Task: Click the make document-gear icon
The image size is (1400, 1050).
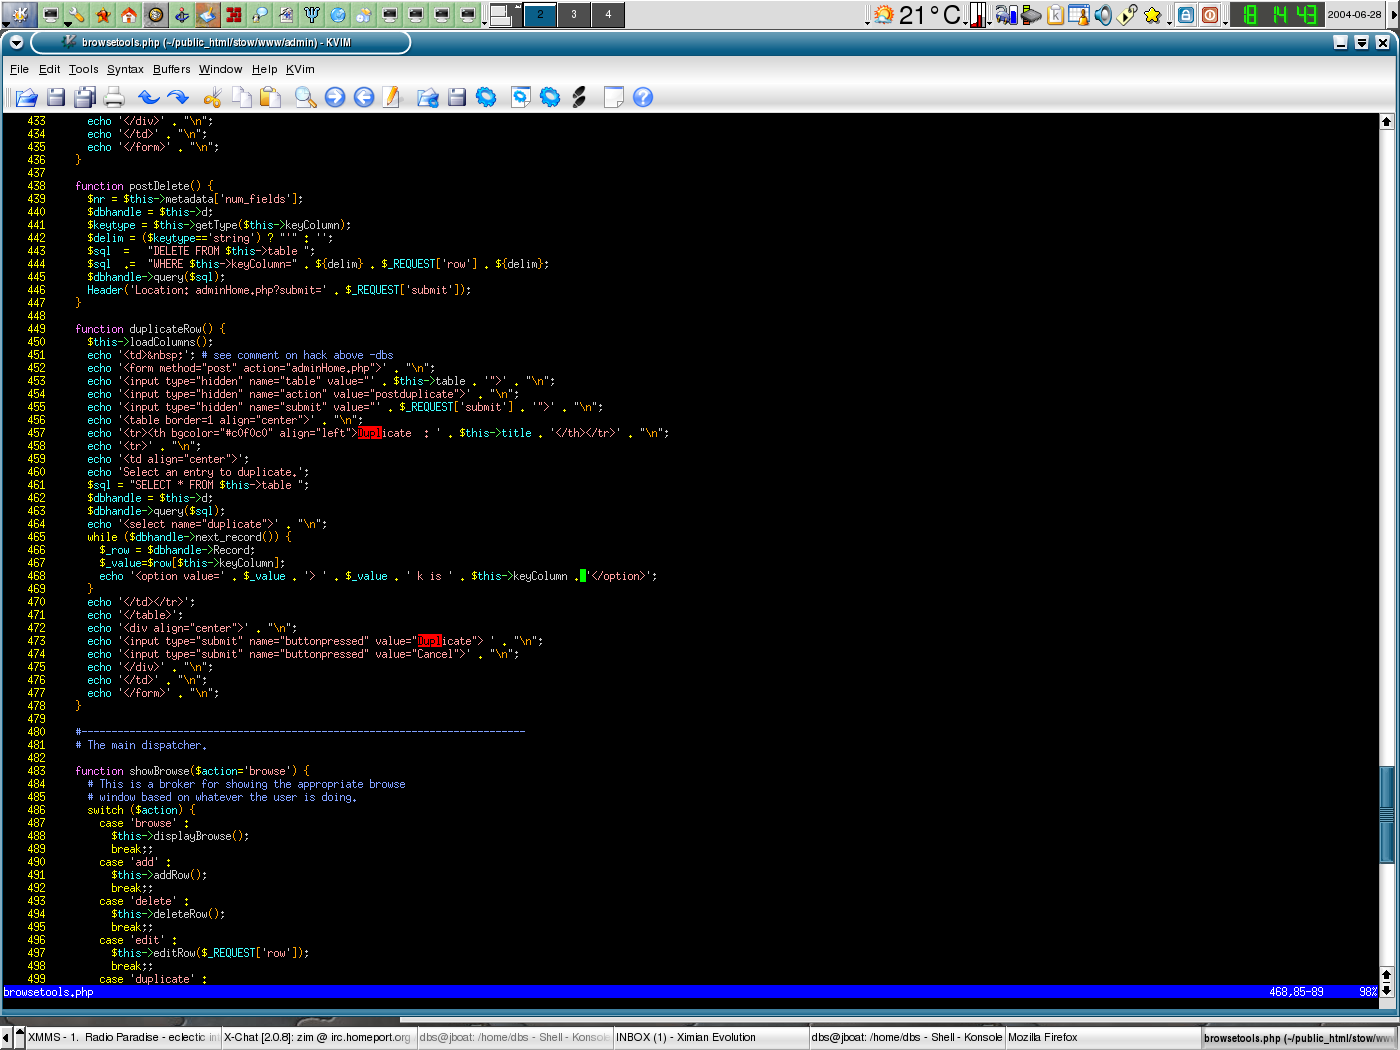Action: 520,97
